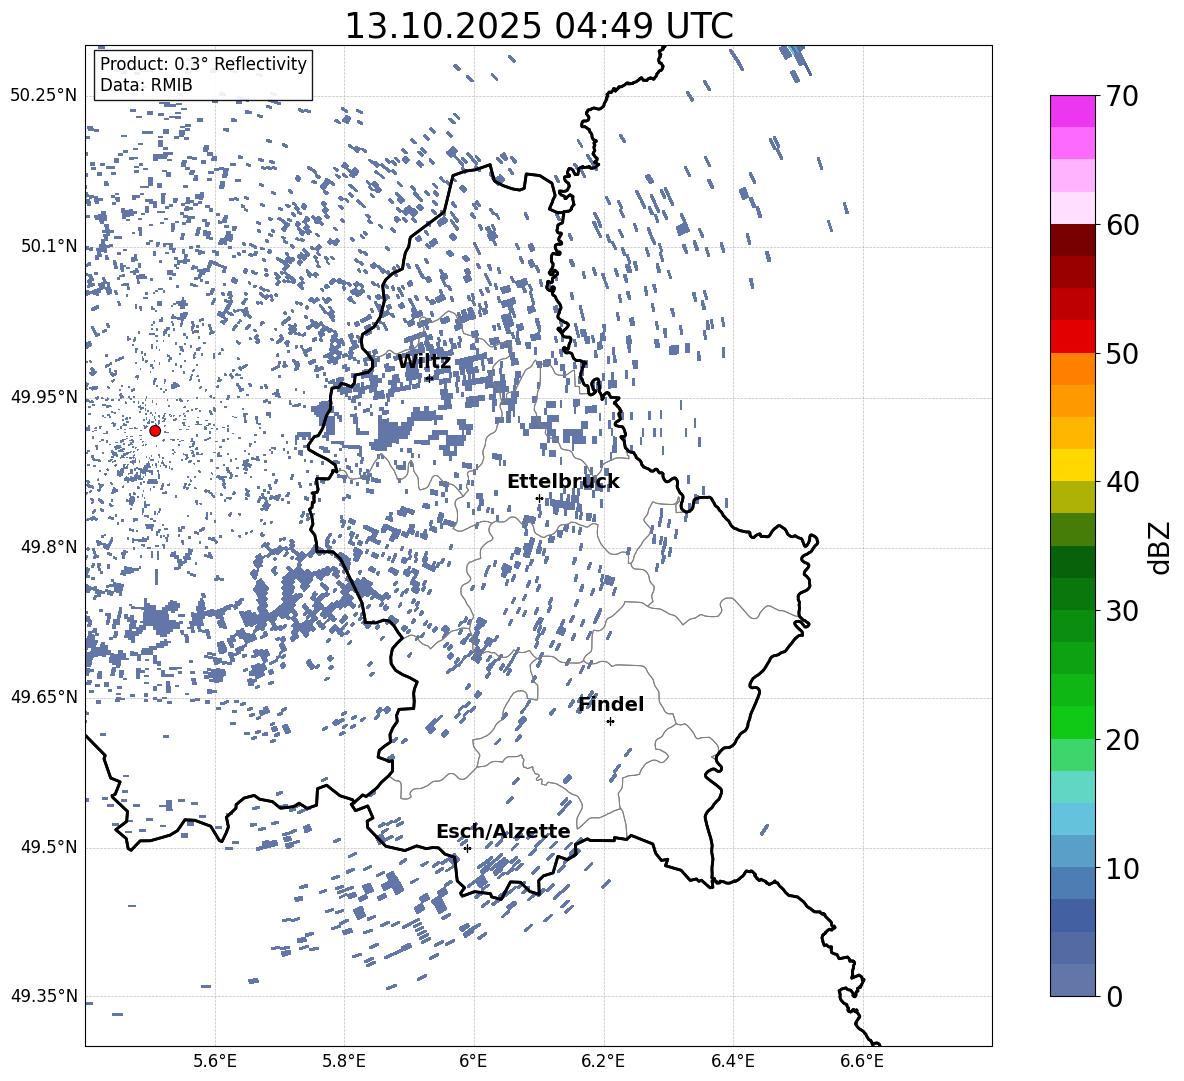Click the 0 tick label on colorbar
The height and width of the screenshot is (1081, 1184).
[1114, 996]
